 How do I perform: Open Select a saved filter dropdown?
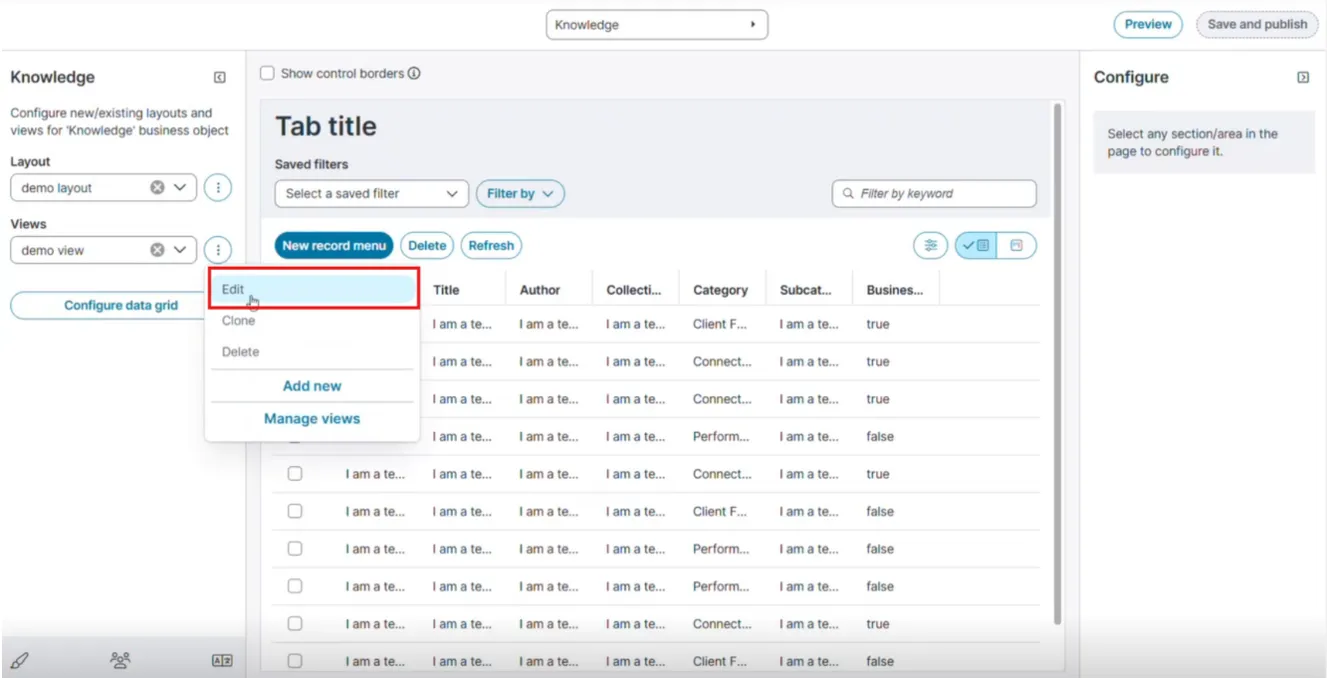(372, 194)
